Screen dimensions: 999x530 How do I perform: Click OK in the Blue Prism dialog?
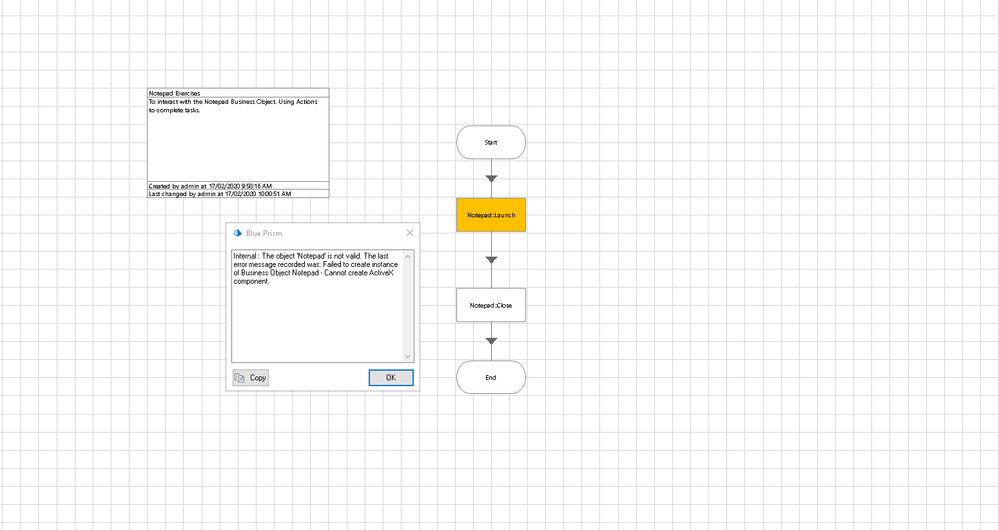click(391, 378)
